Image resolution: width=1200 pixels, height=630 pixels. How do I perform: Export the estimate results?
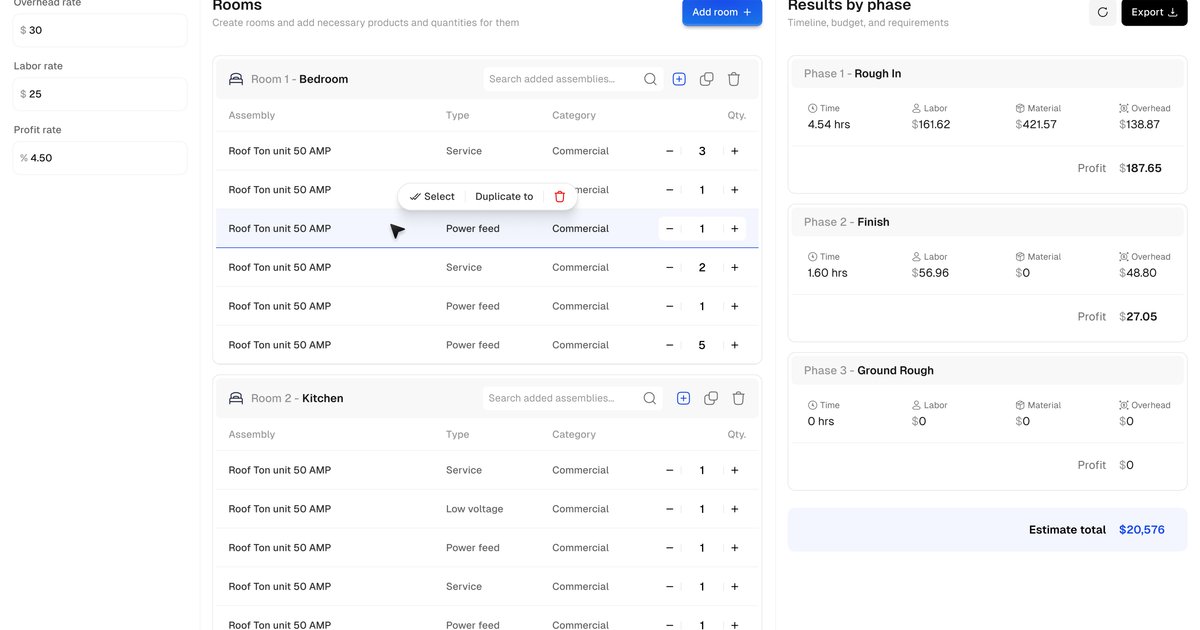click(1153, 12)
